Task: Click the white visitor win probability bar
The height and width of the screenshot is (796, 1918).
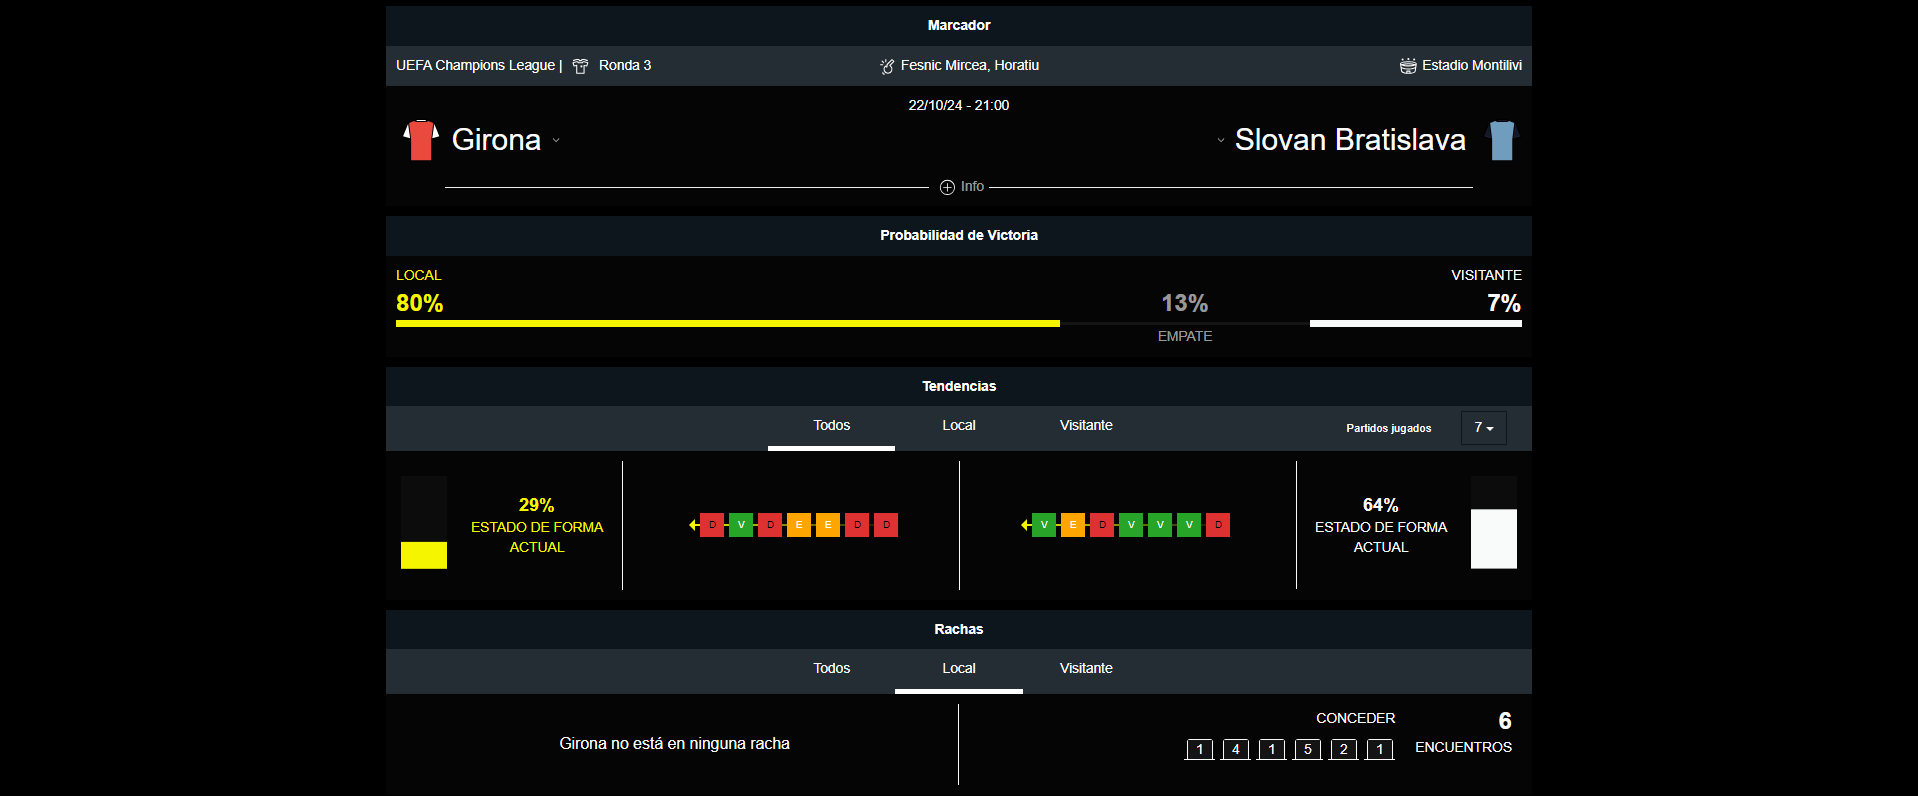Action: 1416,324
